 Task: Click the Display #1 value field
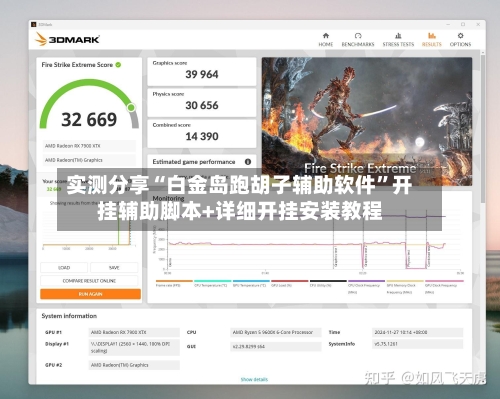[x=134, y=347]
